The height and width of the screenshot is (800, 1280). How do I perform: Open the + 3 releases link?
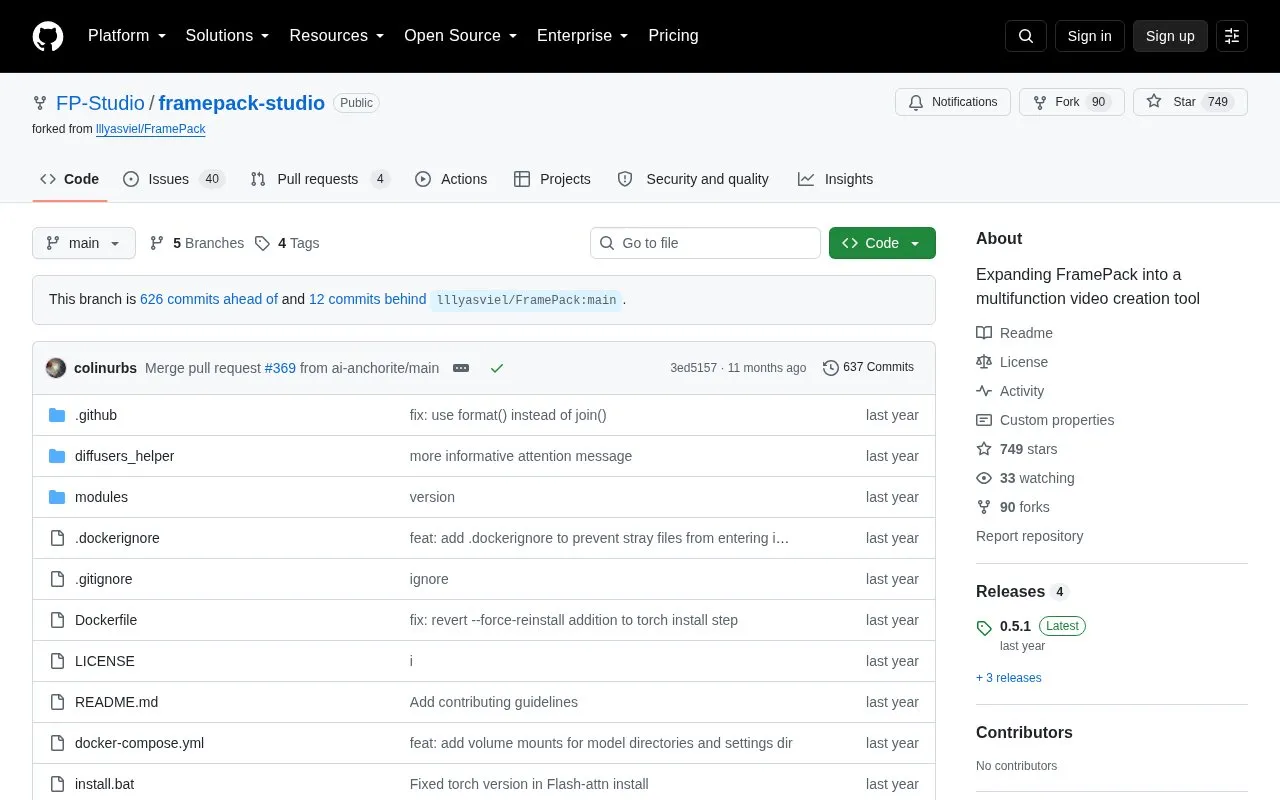coord(1009,678)
